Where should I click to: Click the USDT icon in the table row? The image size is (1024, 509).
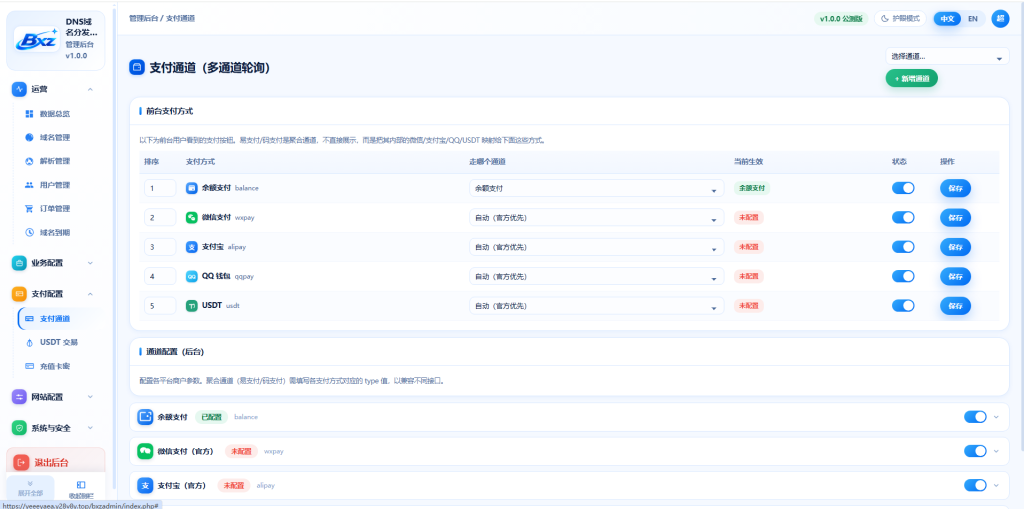(x=191, y=306)
